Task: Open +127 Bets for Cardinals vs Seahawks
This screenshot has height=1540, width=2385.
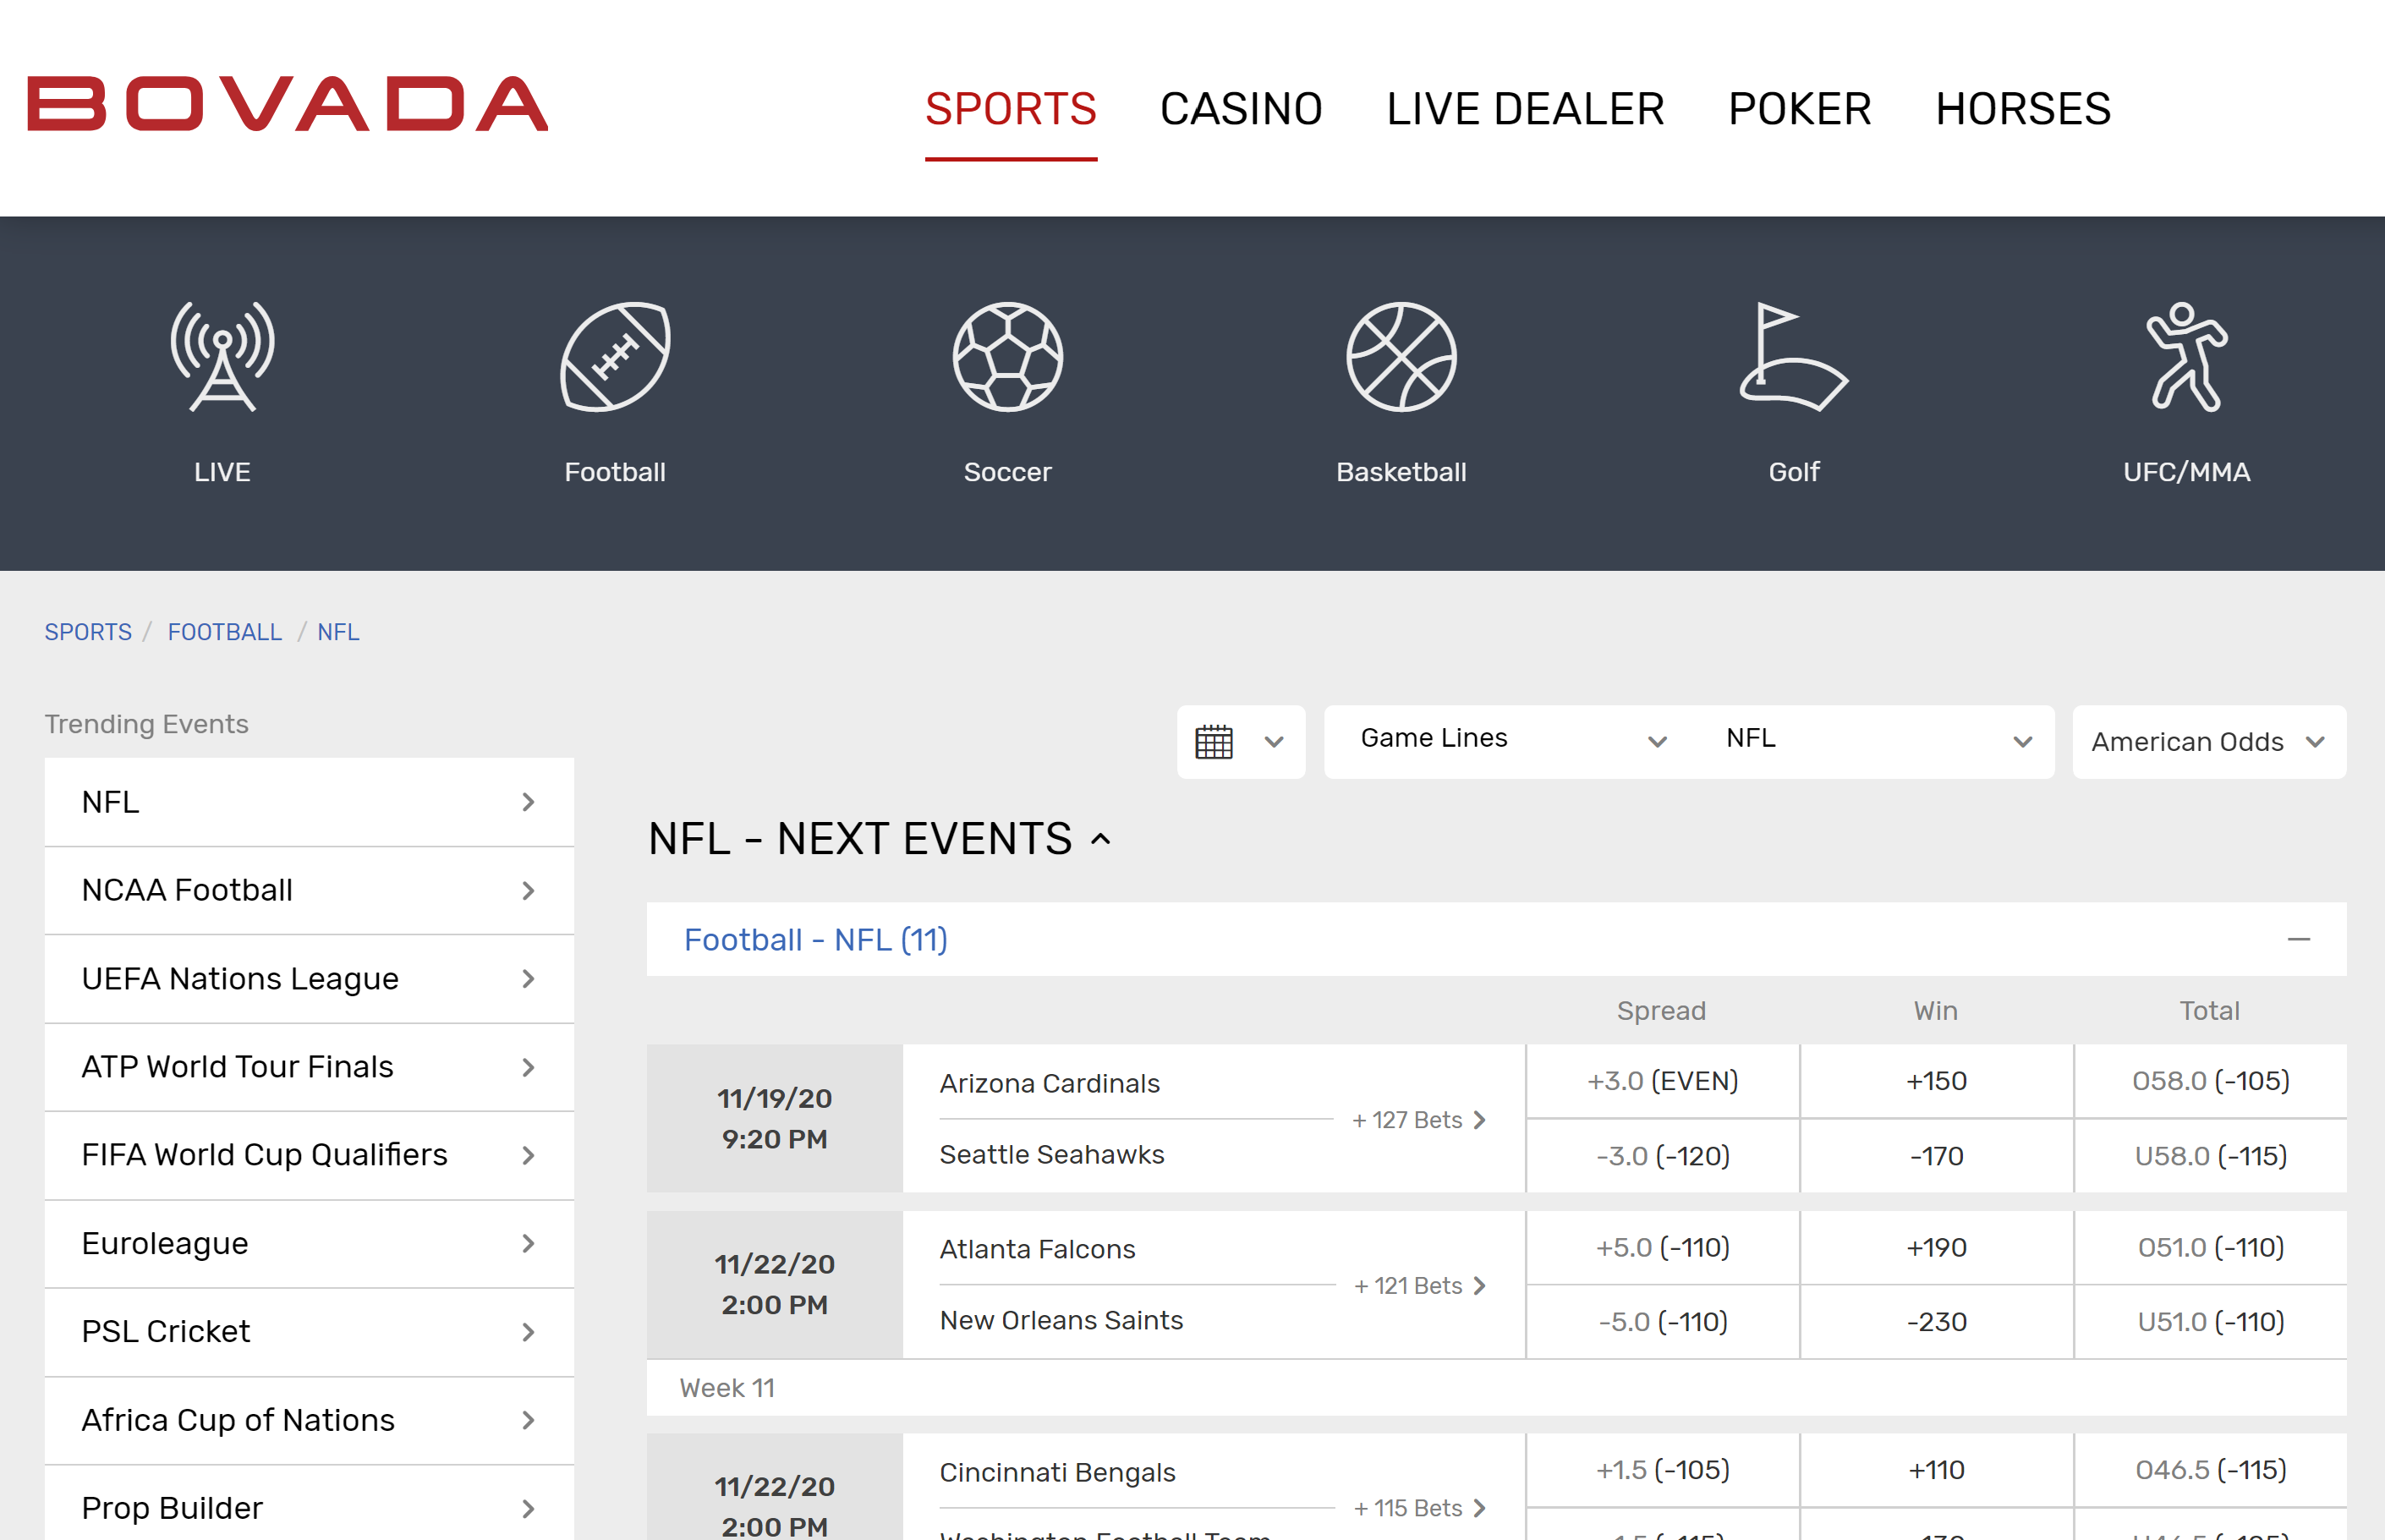Action: click(1418, 1120)
